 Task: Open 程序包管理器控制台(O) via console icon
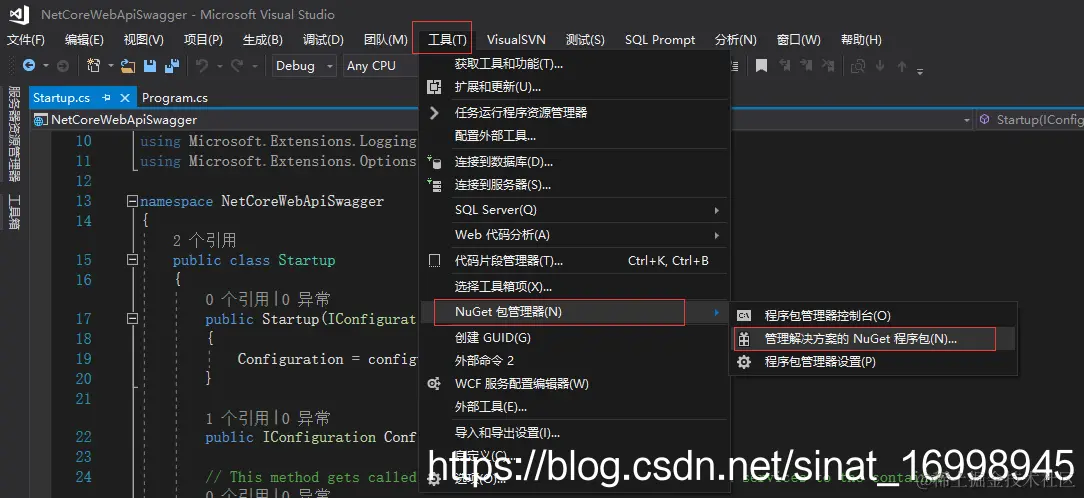click(744, 315)
